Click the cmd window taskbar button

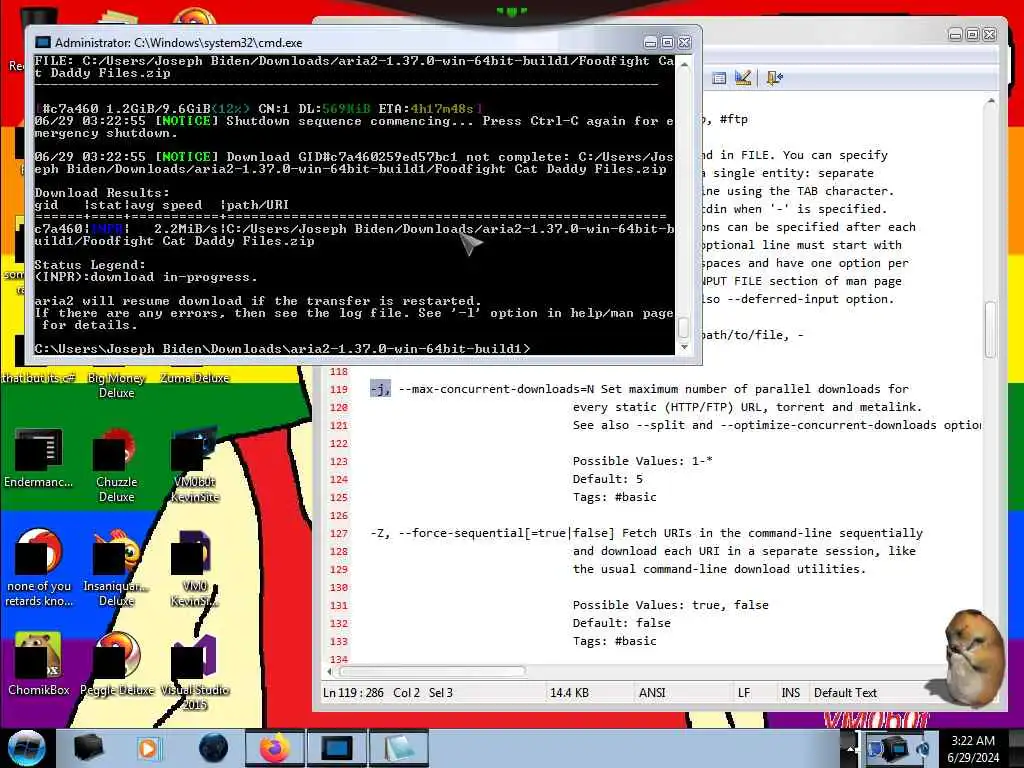(x=337, y=748)
